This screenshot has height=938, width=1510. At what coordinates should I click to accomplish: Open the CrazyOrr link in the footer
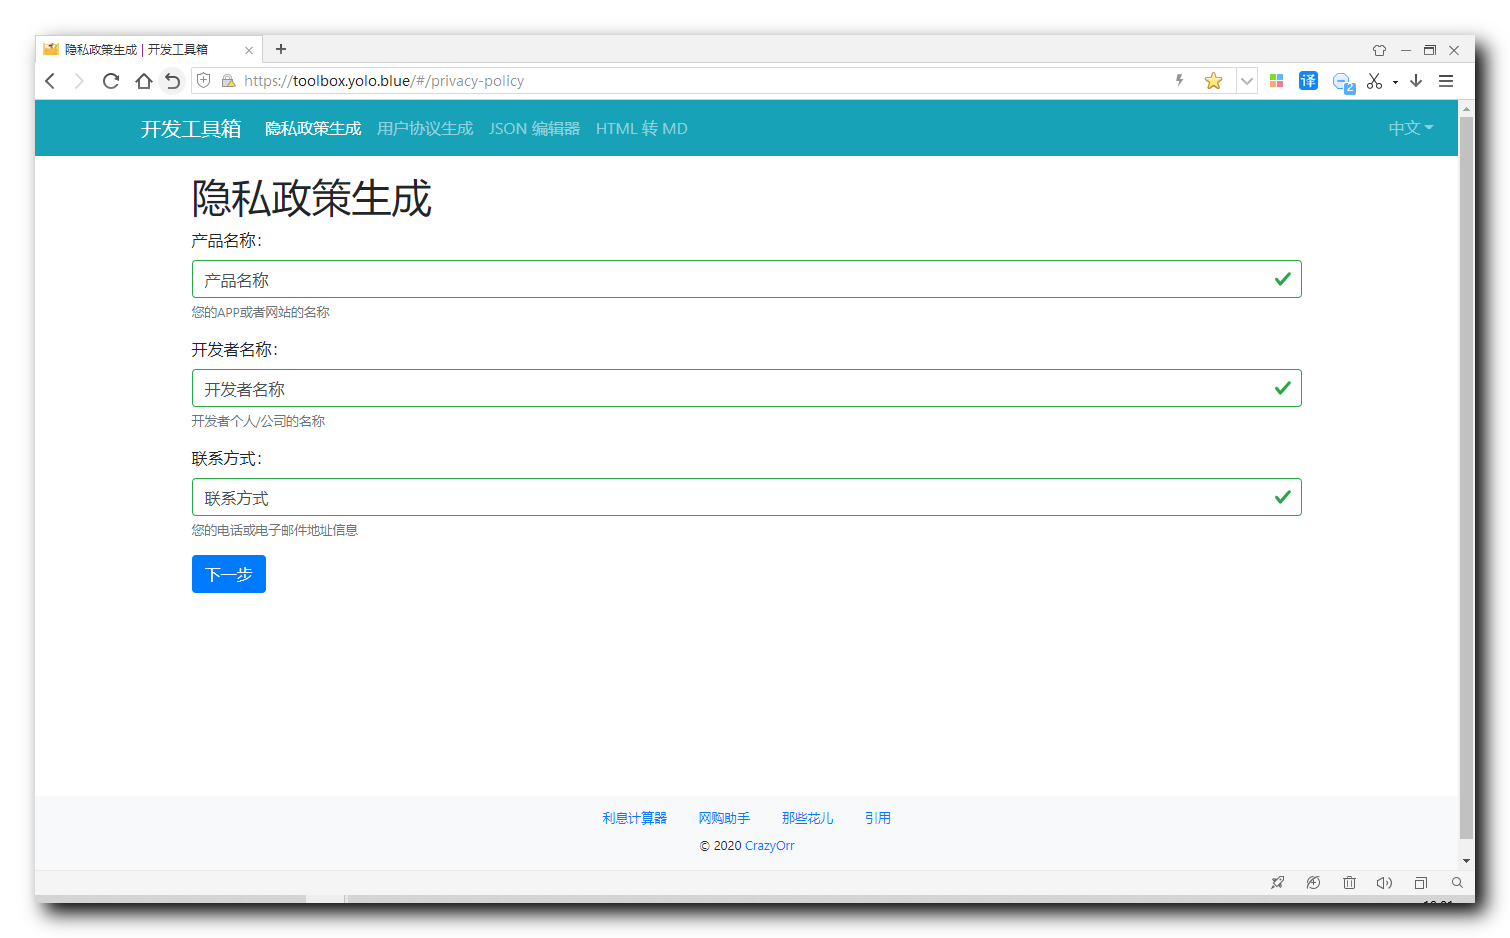(769, 845)
